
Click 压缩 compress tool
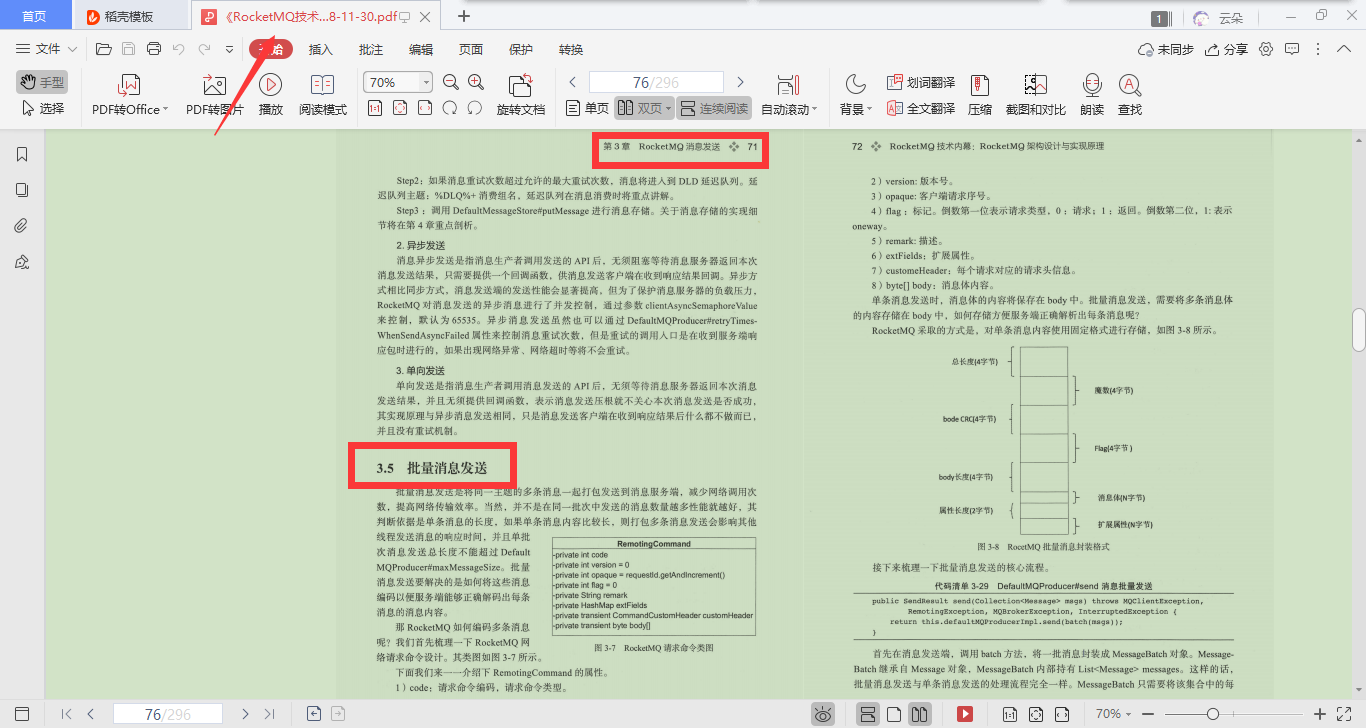(x=980, y=96)
